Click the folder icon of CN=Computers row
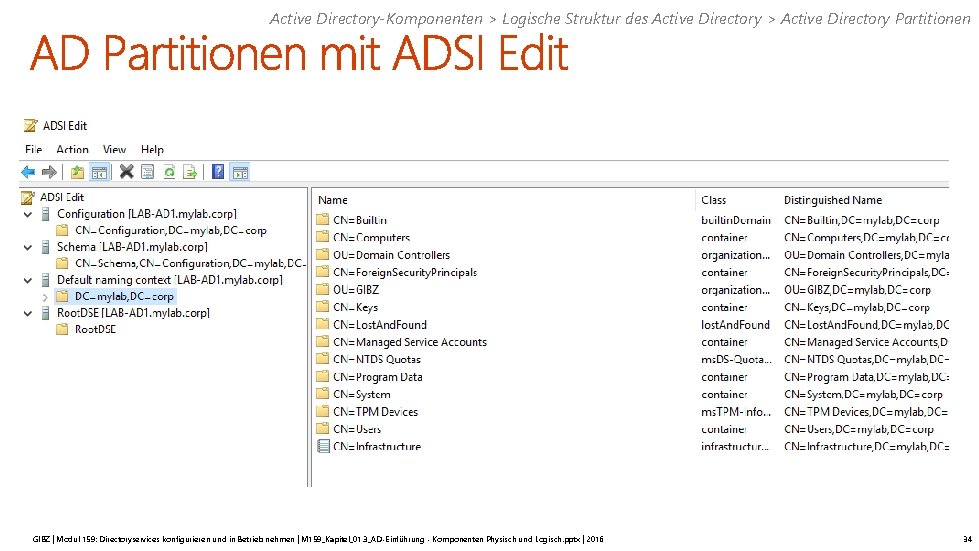979x551 pixels. pyautogui.click(x=323, y=237)
